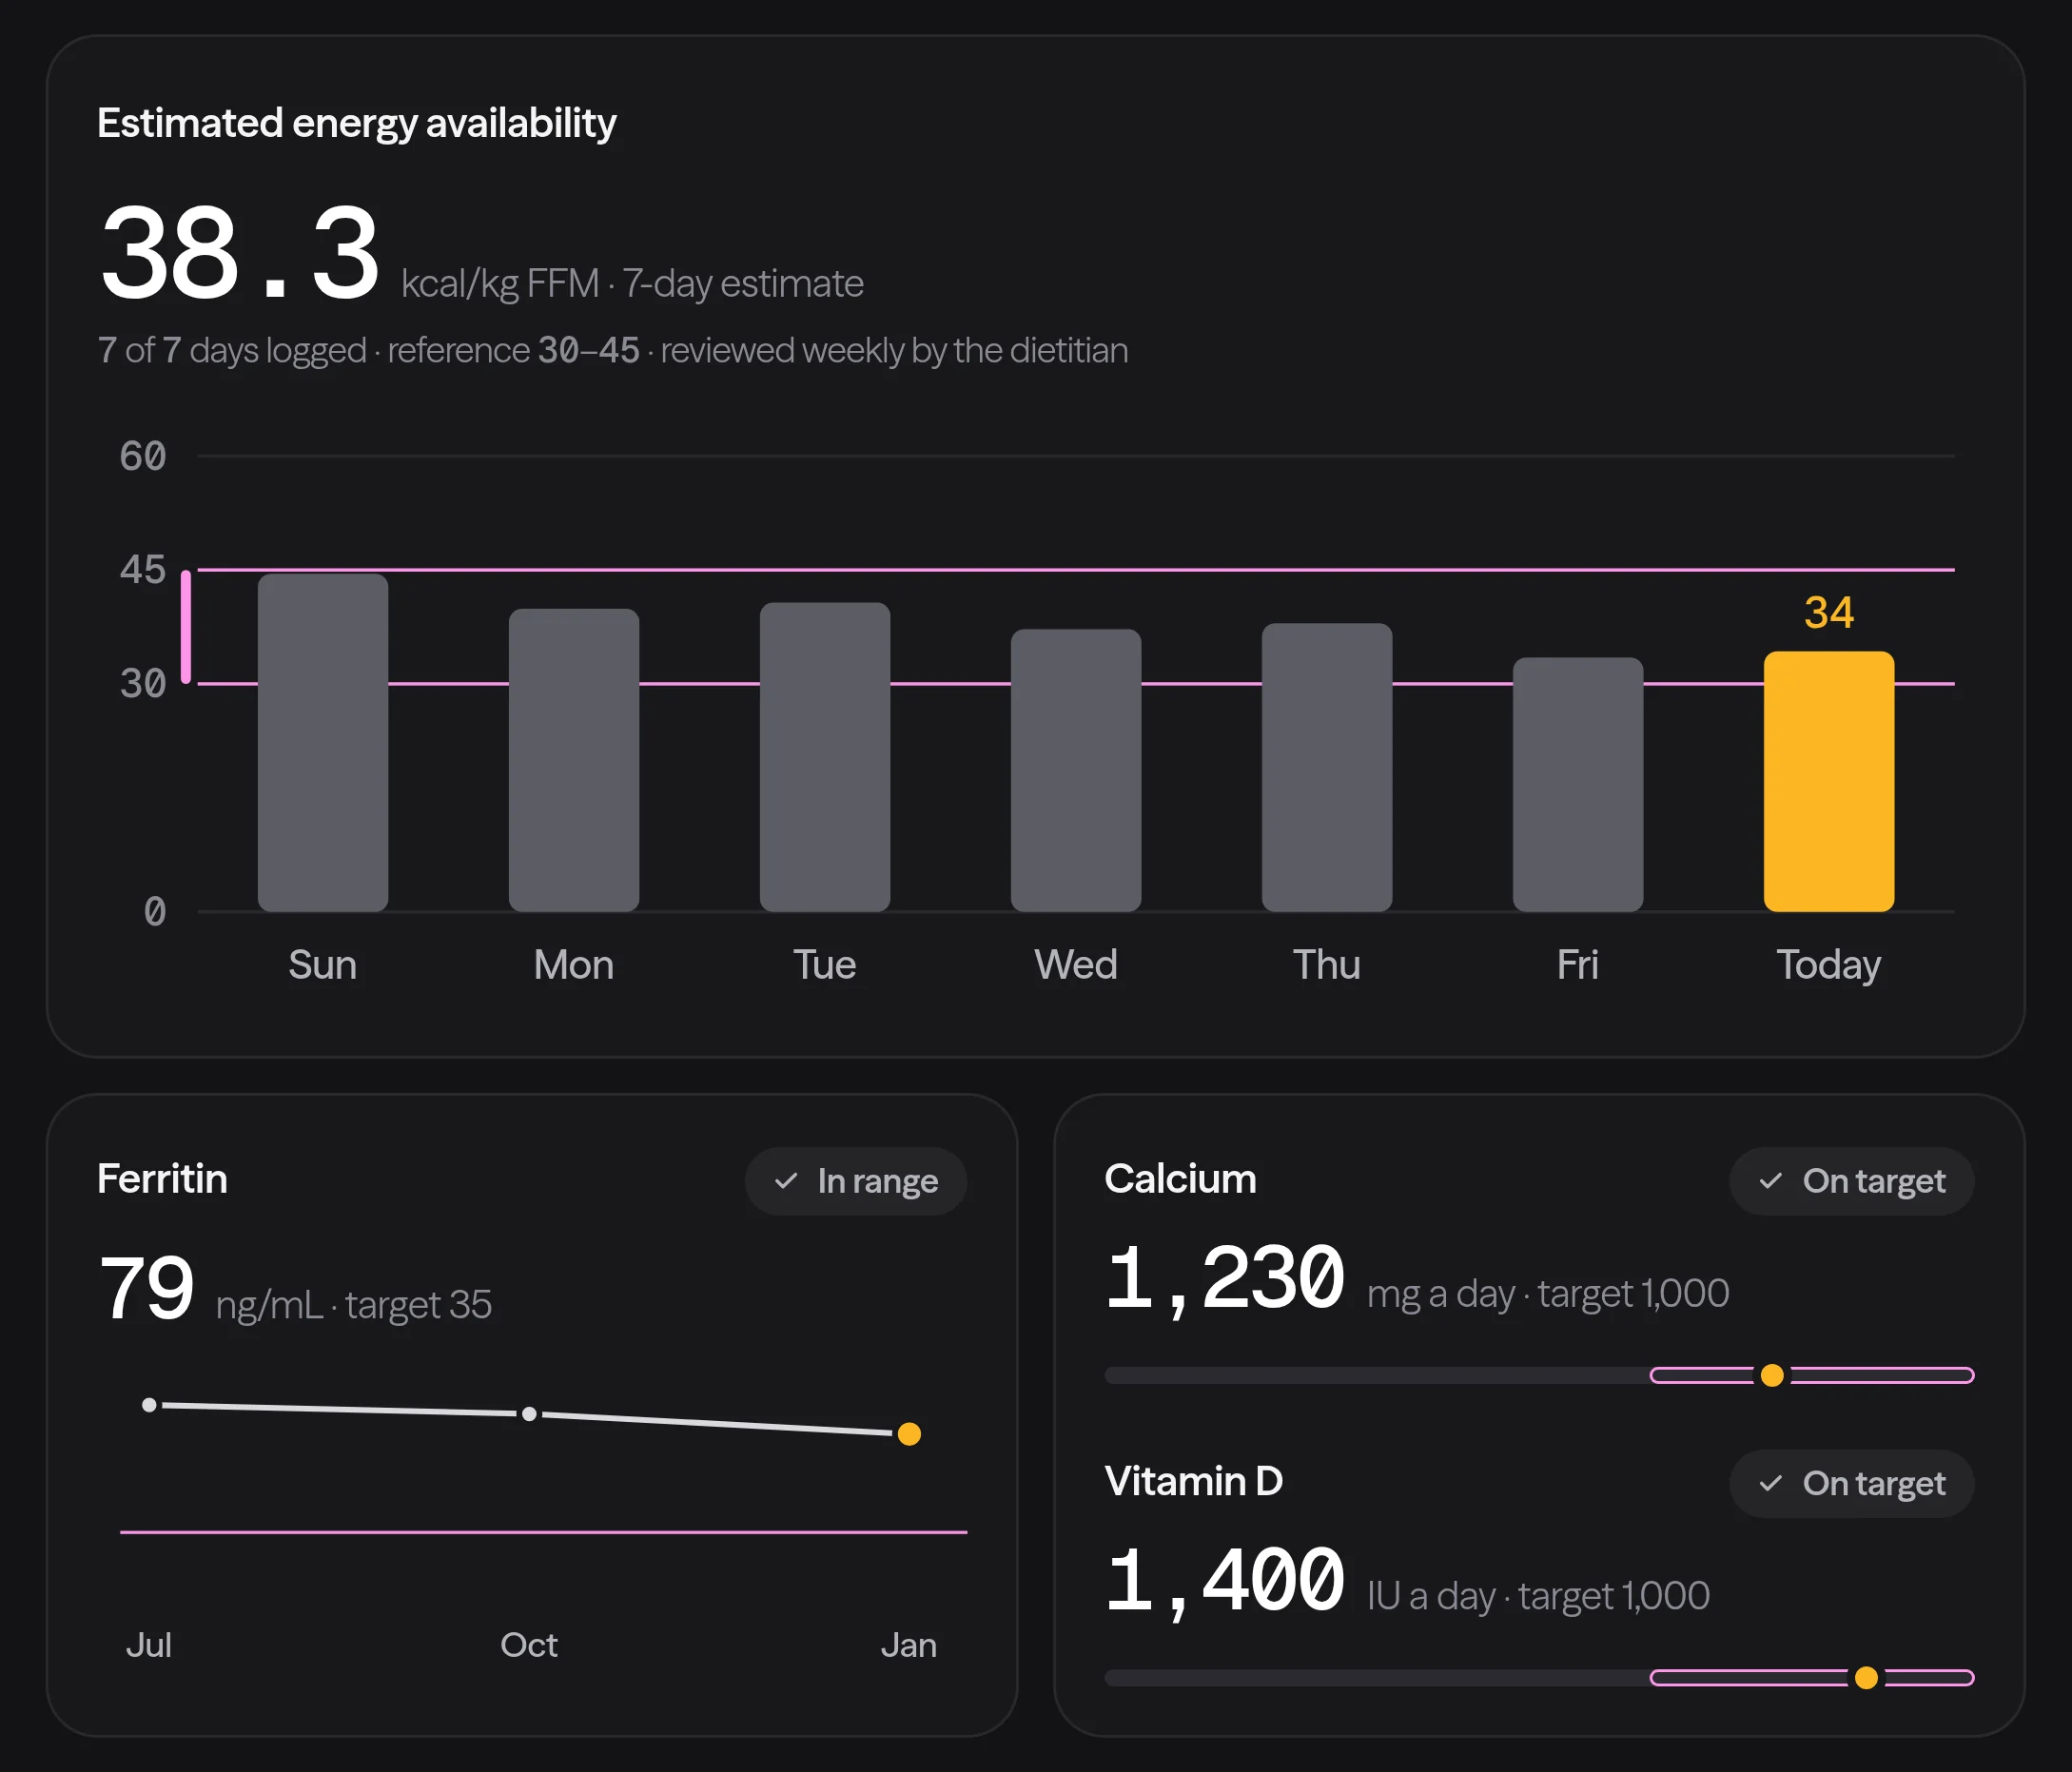Click the Tue bar in energy chart
The height and width of the screenshot is (1772, 2072).
(825, 756)
